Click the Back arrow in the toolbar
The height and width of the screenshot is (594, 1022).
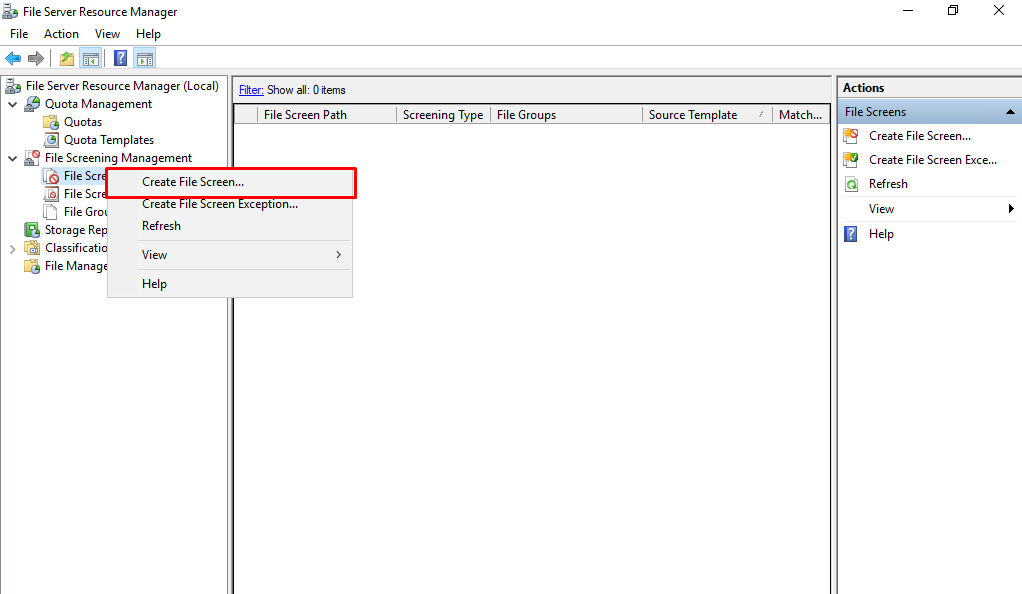point(13,59)
